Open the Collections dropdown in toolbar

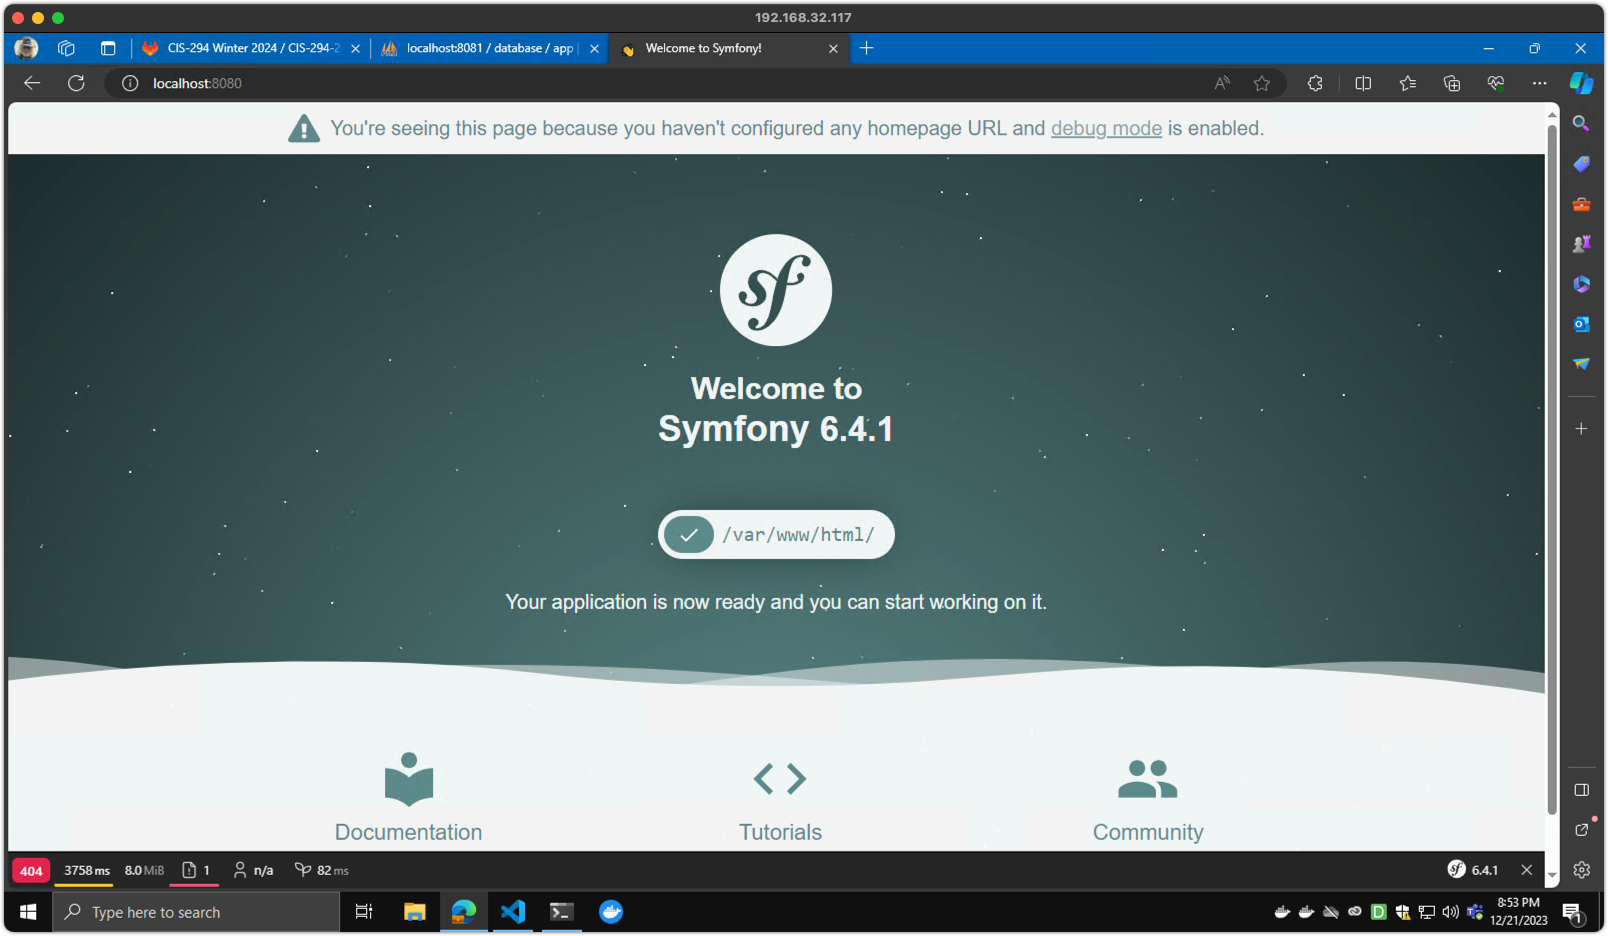[x=1451, y=83]
